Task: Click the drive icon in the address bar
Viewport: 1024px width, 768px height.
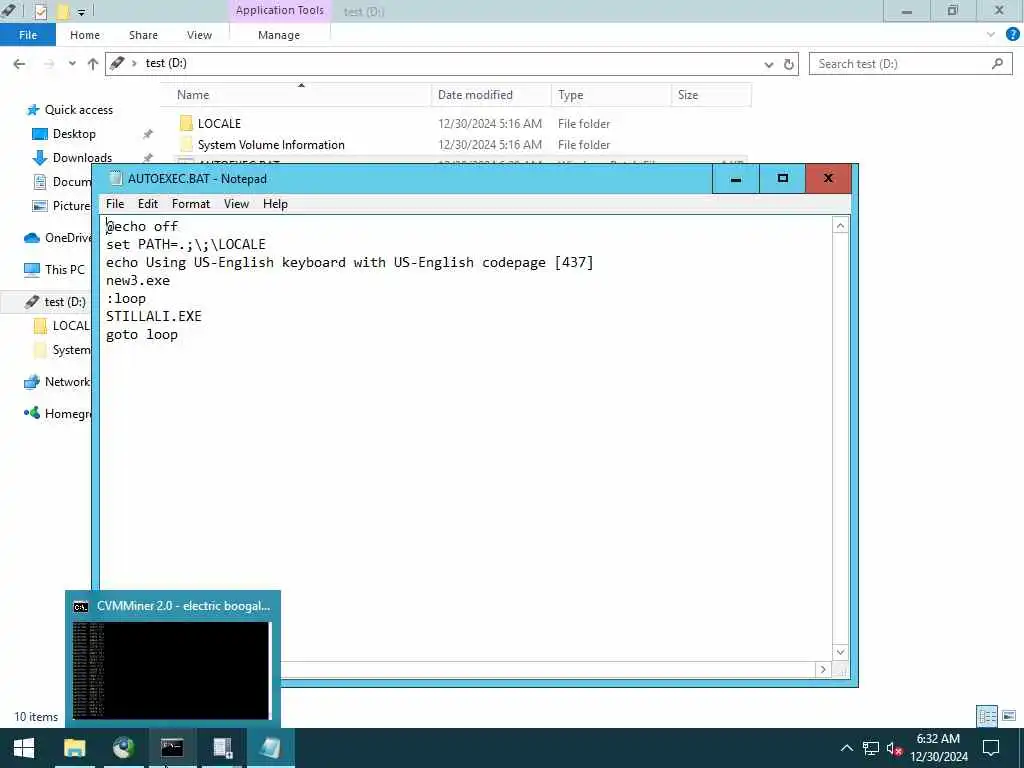Action: click(x=118, y=63)
